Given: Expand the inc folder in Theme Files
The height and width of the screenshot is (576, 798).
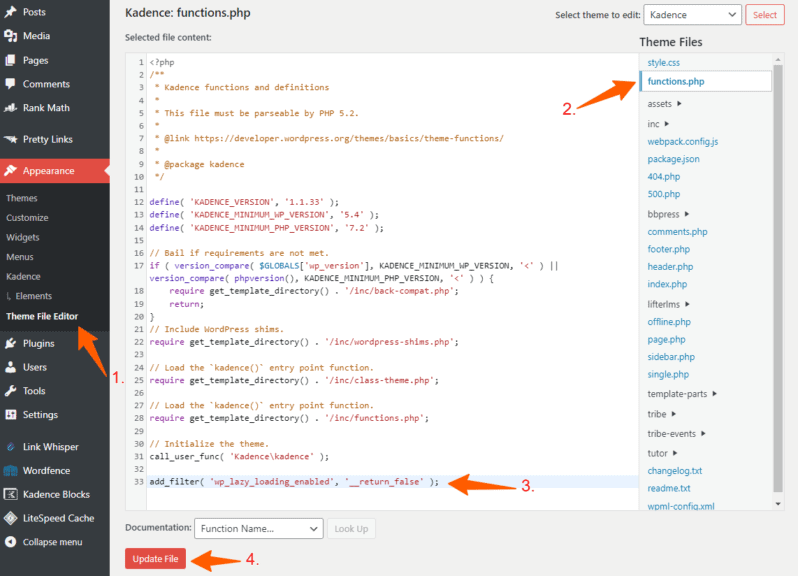Looking at the screenshot, I should (658, 124).
